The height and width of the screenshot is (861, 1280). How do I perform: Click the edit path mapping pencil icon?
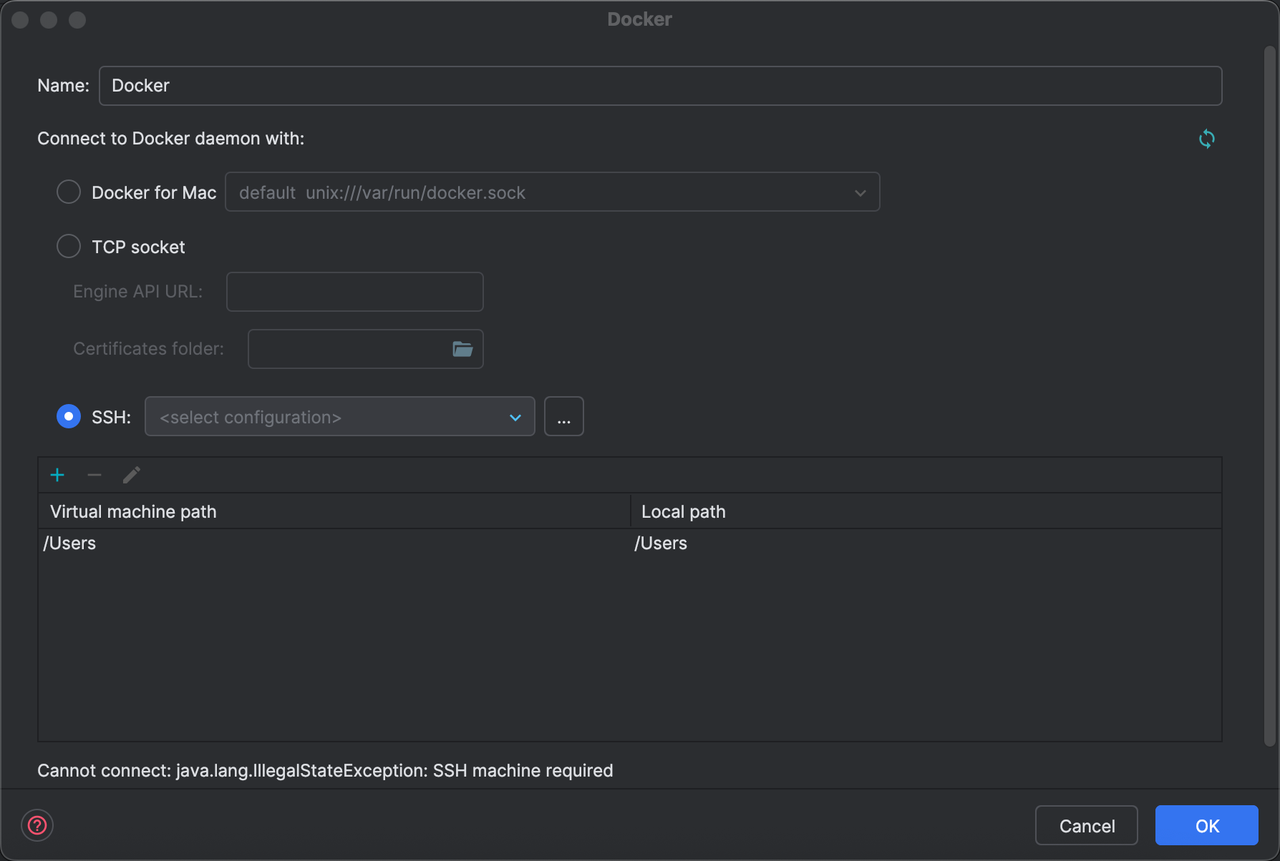click(x=131, y=475)
